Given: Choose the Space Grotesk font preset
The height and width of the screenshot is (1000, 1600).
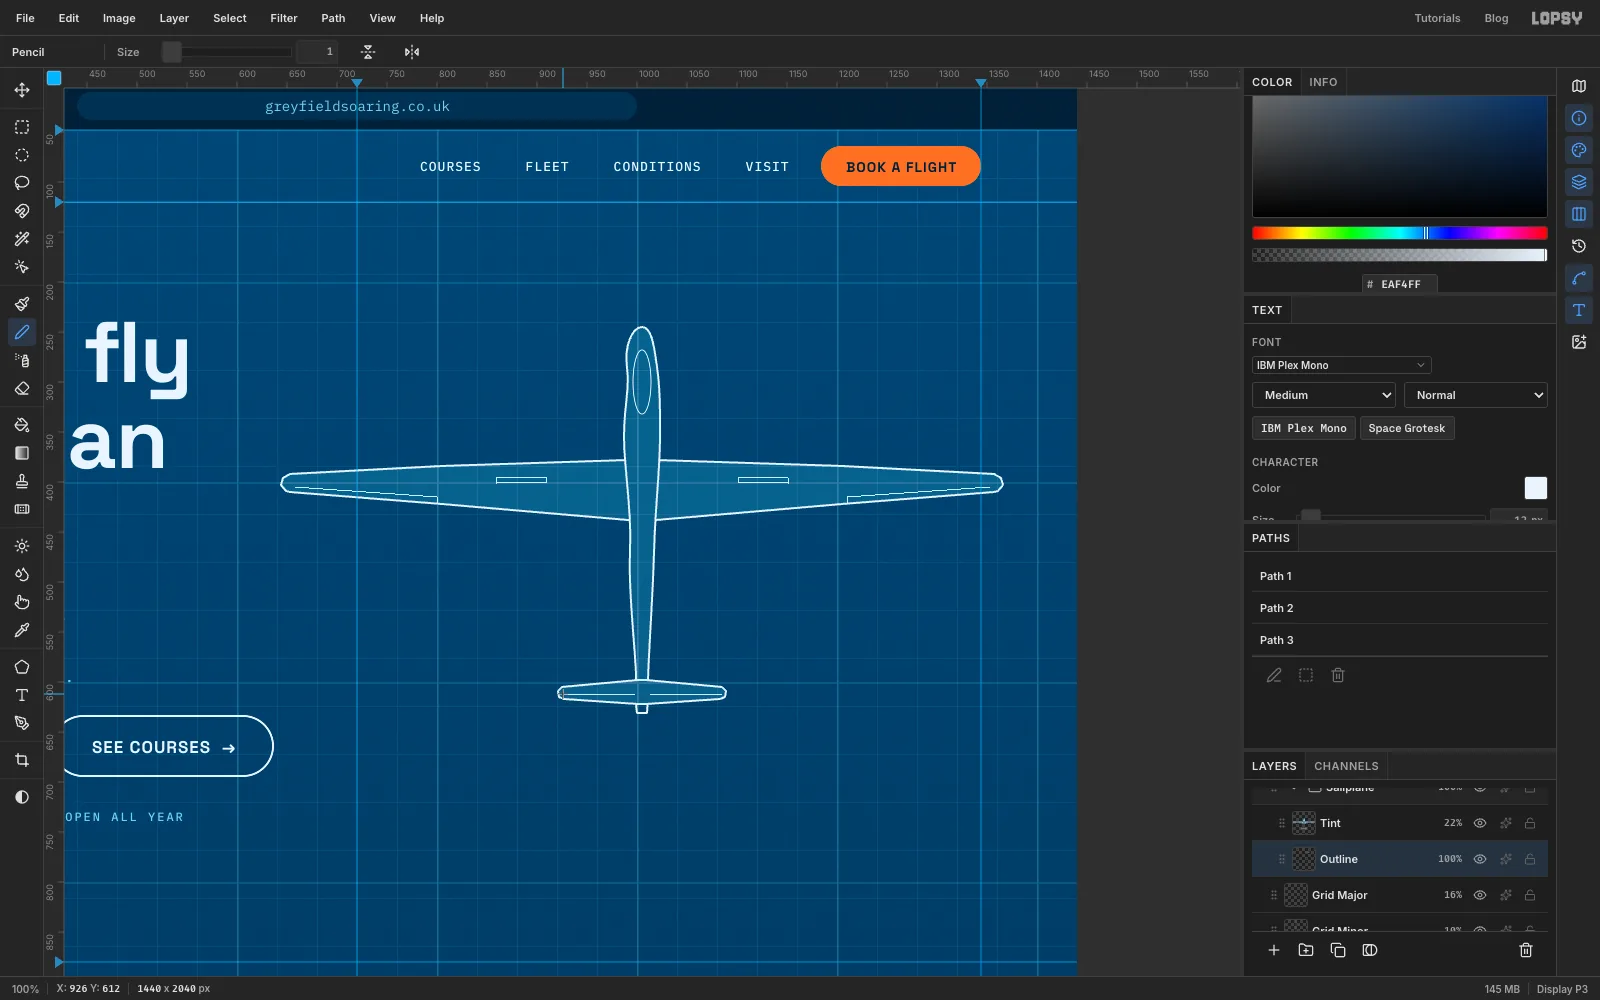Looking at the screenshot, I should 1407,428.
